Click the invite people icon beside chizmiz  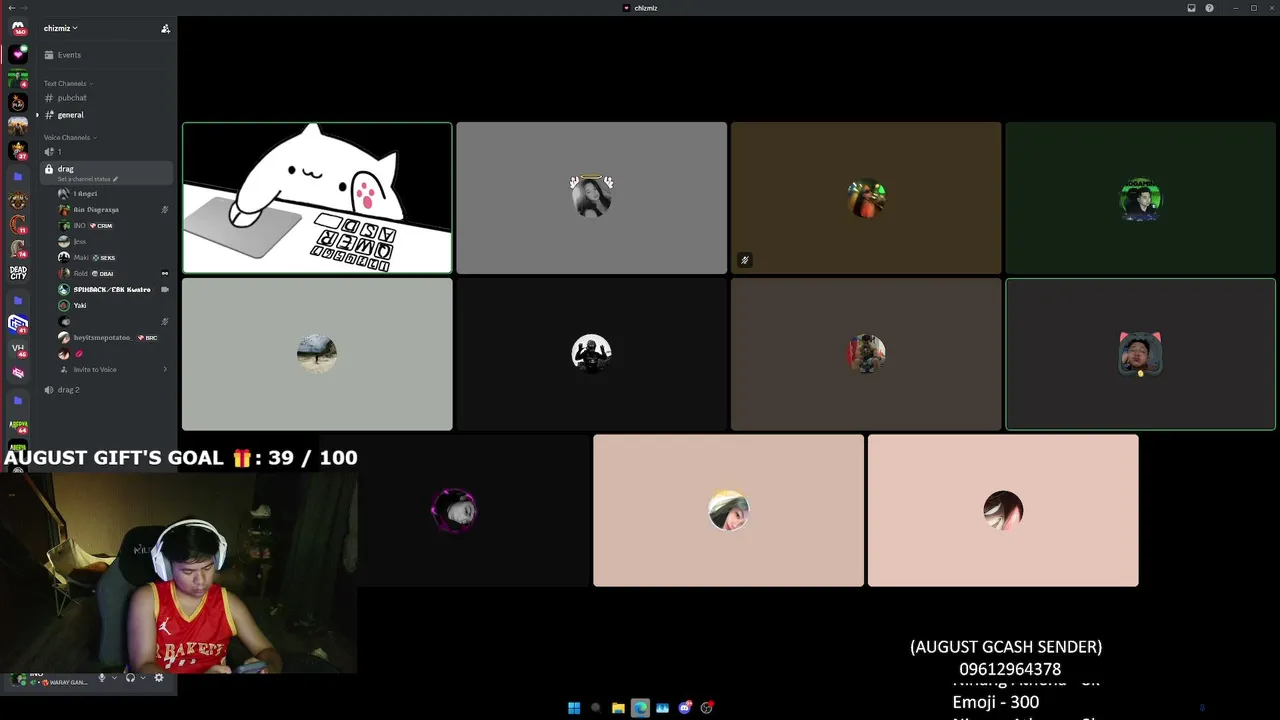coord(165,29)
